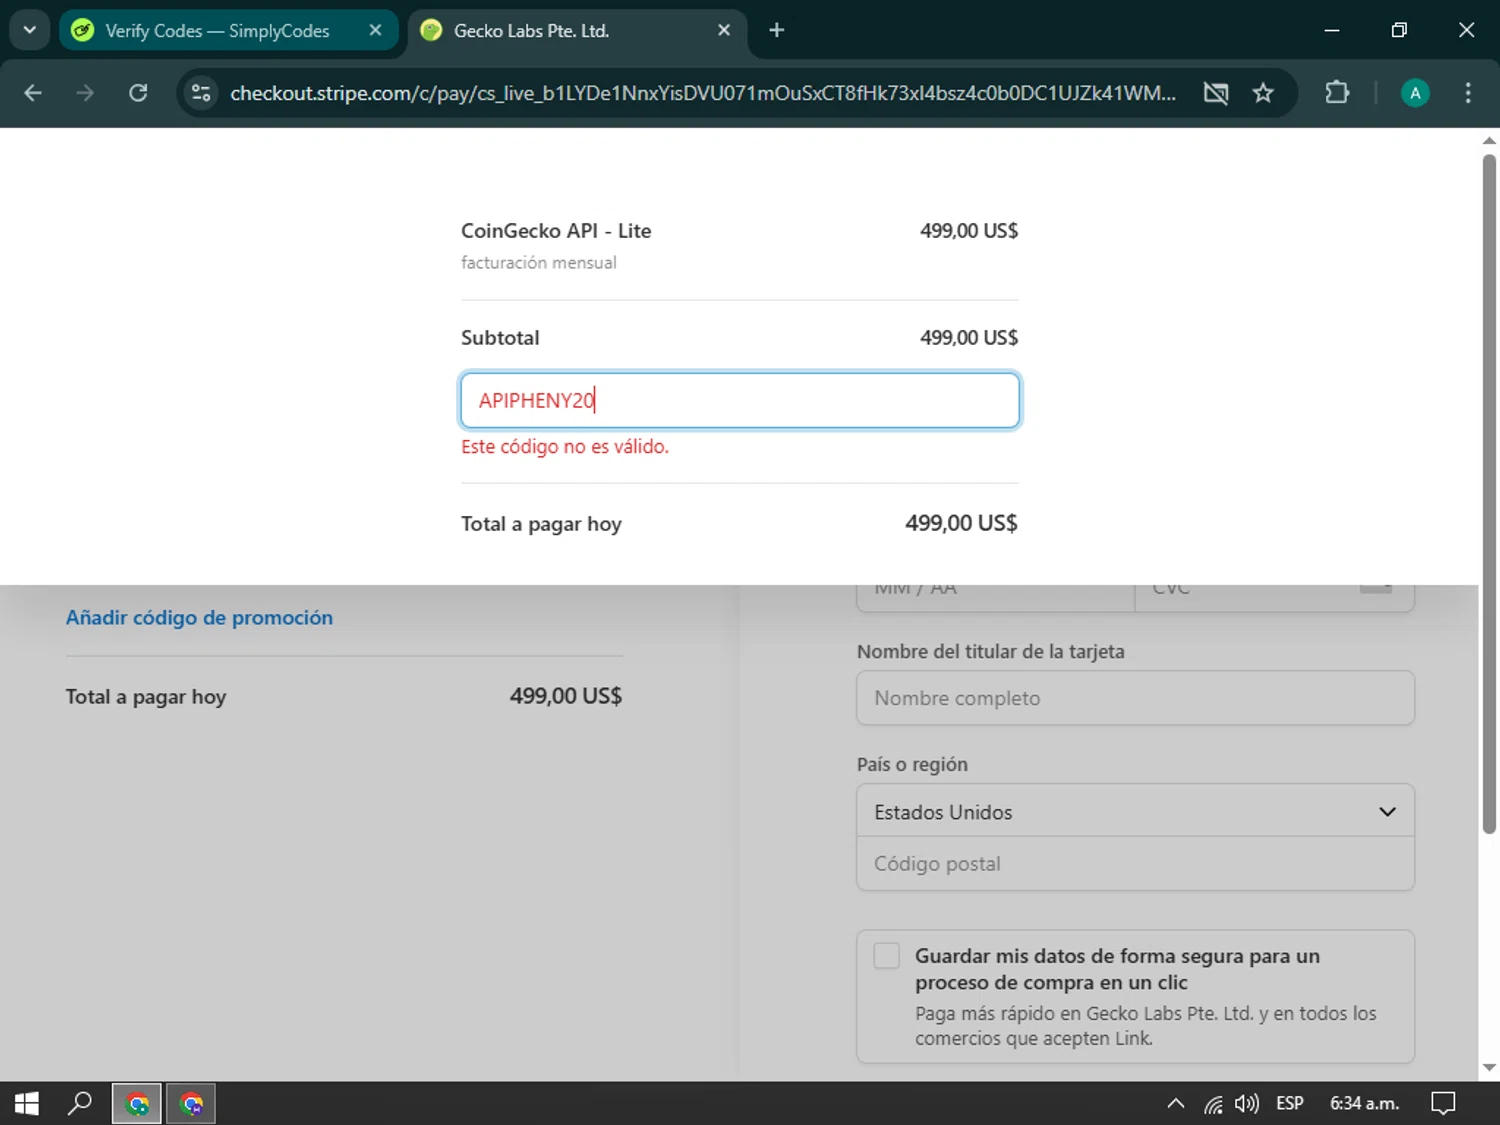Viewport: 1500px width, 1125px height.
Task: Expand the tab search dropdown arrow
Action: click(x=29, y=30)
